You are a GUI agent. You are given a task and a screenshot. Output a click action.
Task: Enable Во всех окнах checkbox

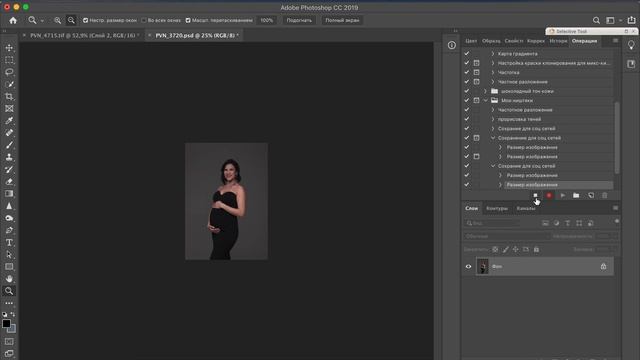coord(144,20)
